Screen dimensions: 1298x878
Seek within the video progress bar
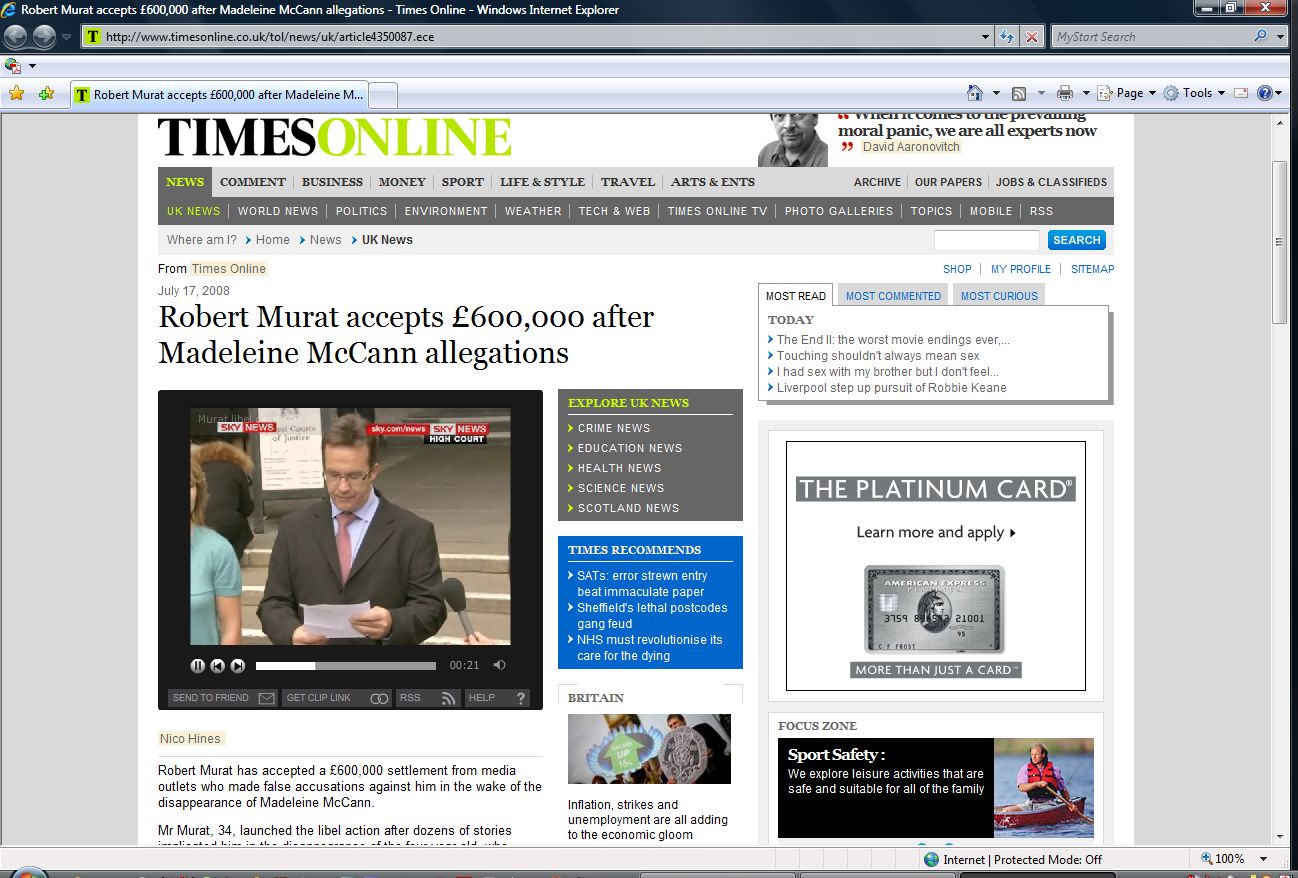(x=345, y=666)
